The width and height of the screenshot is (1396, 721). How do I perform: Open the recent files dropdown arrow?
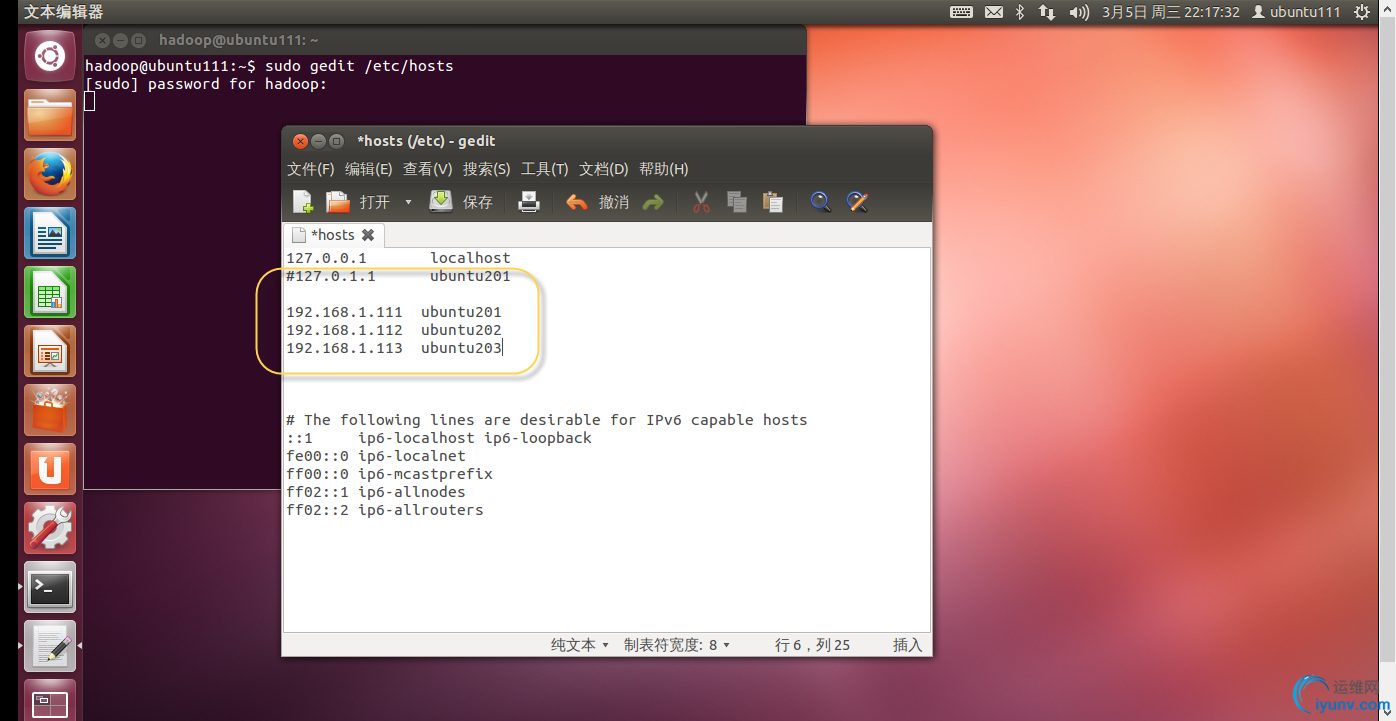[x=408, y=202]
